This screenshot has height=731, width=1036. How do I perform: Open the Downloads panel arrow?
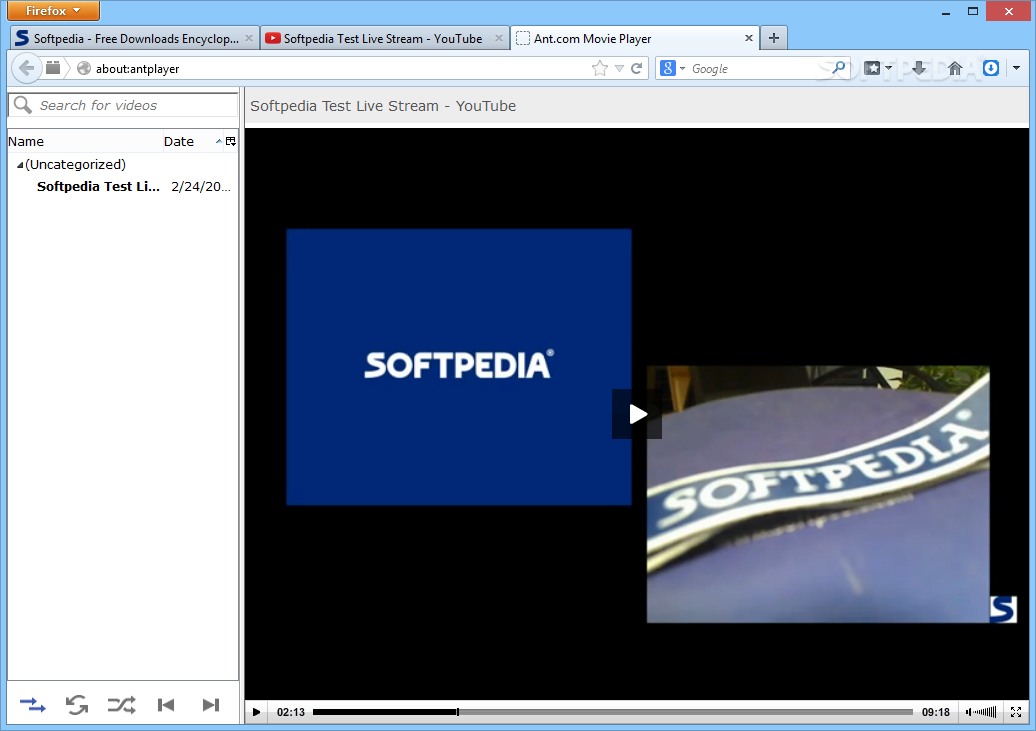pos(918,68)
